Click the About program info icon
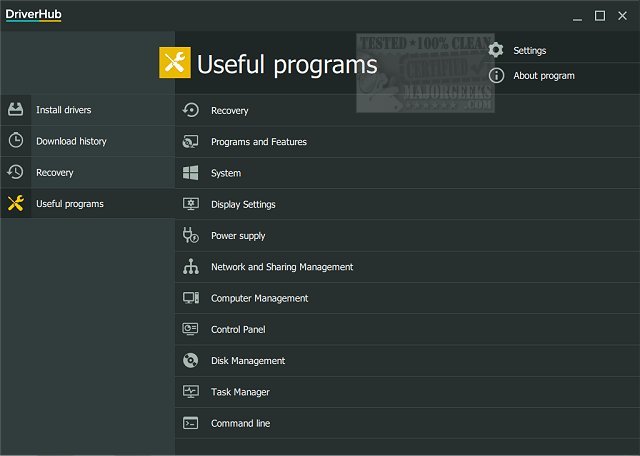The width and height of the screenshot is (640, 456). [x=496, y=75]
